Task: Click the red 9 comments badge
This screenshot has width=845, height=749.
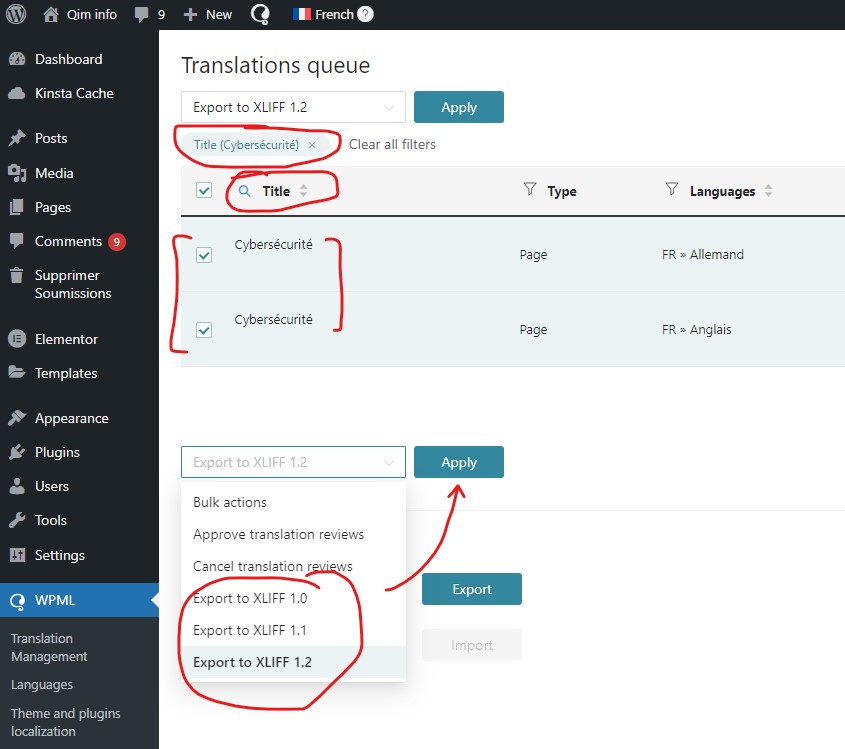Action: tap(116, 242)
